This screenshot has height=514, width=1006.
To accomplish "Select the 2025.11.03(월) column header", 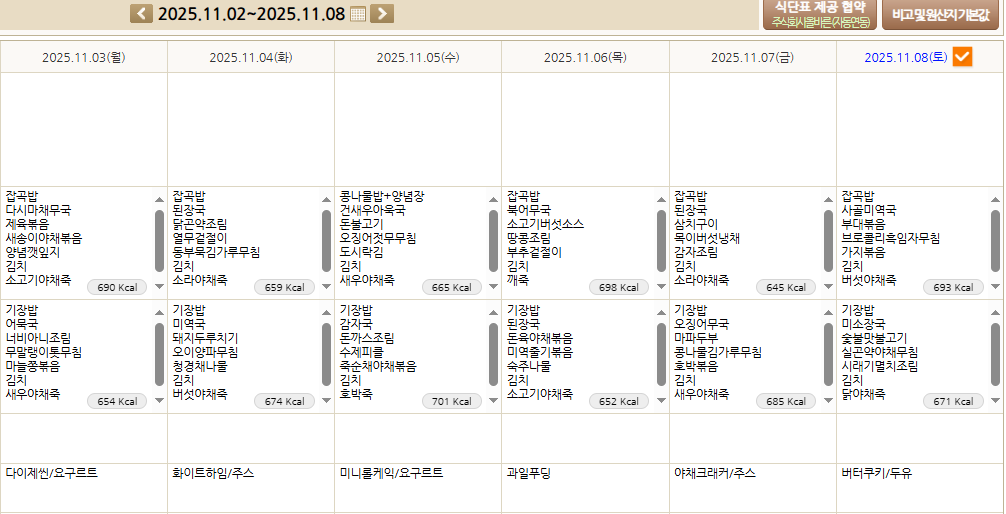I will (x=83, y=58).
